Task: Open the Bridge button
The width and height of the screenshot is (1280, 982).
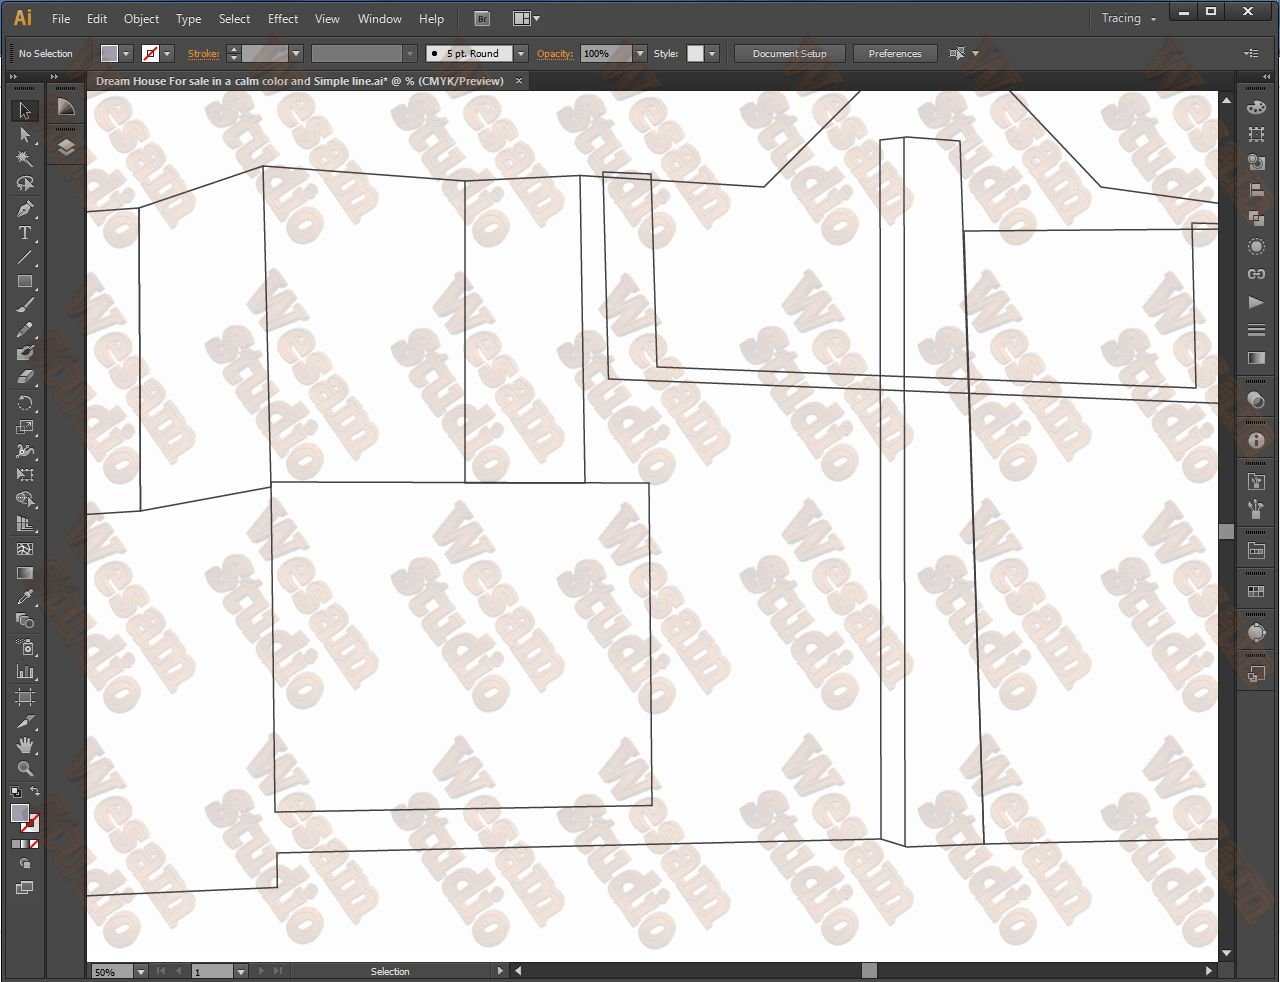Action: 482,19
